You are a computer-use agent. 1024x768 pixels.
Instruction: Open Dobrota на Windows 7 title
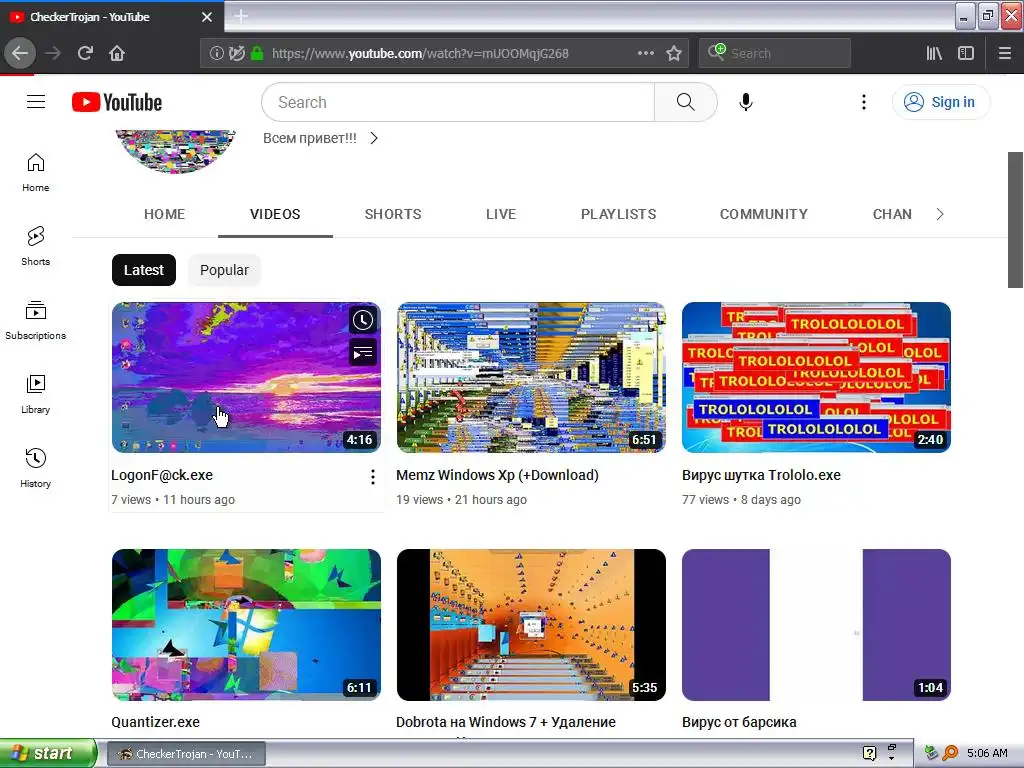click(x=505, y=722)
